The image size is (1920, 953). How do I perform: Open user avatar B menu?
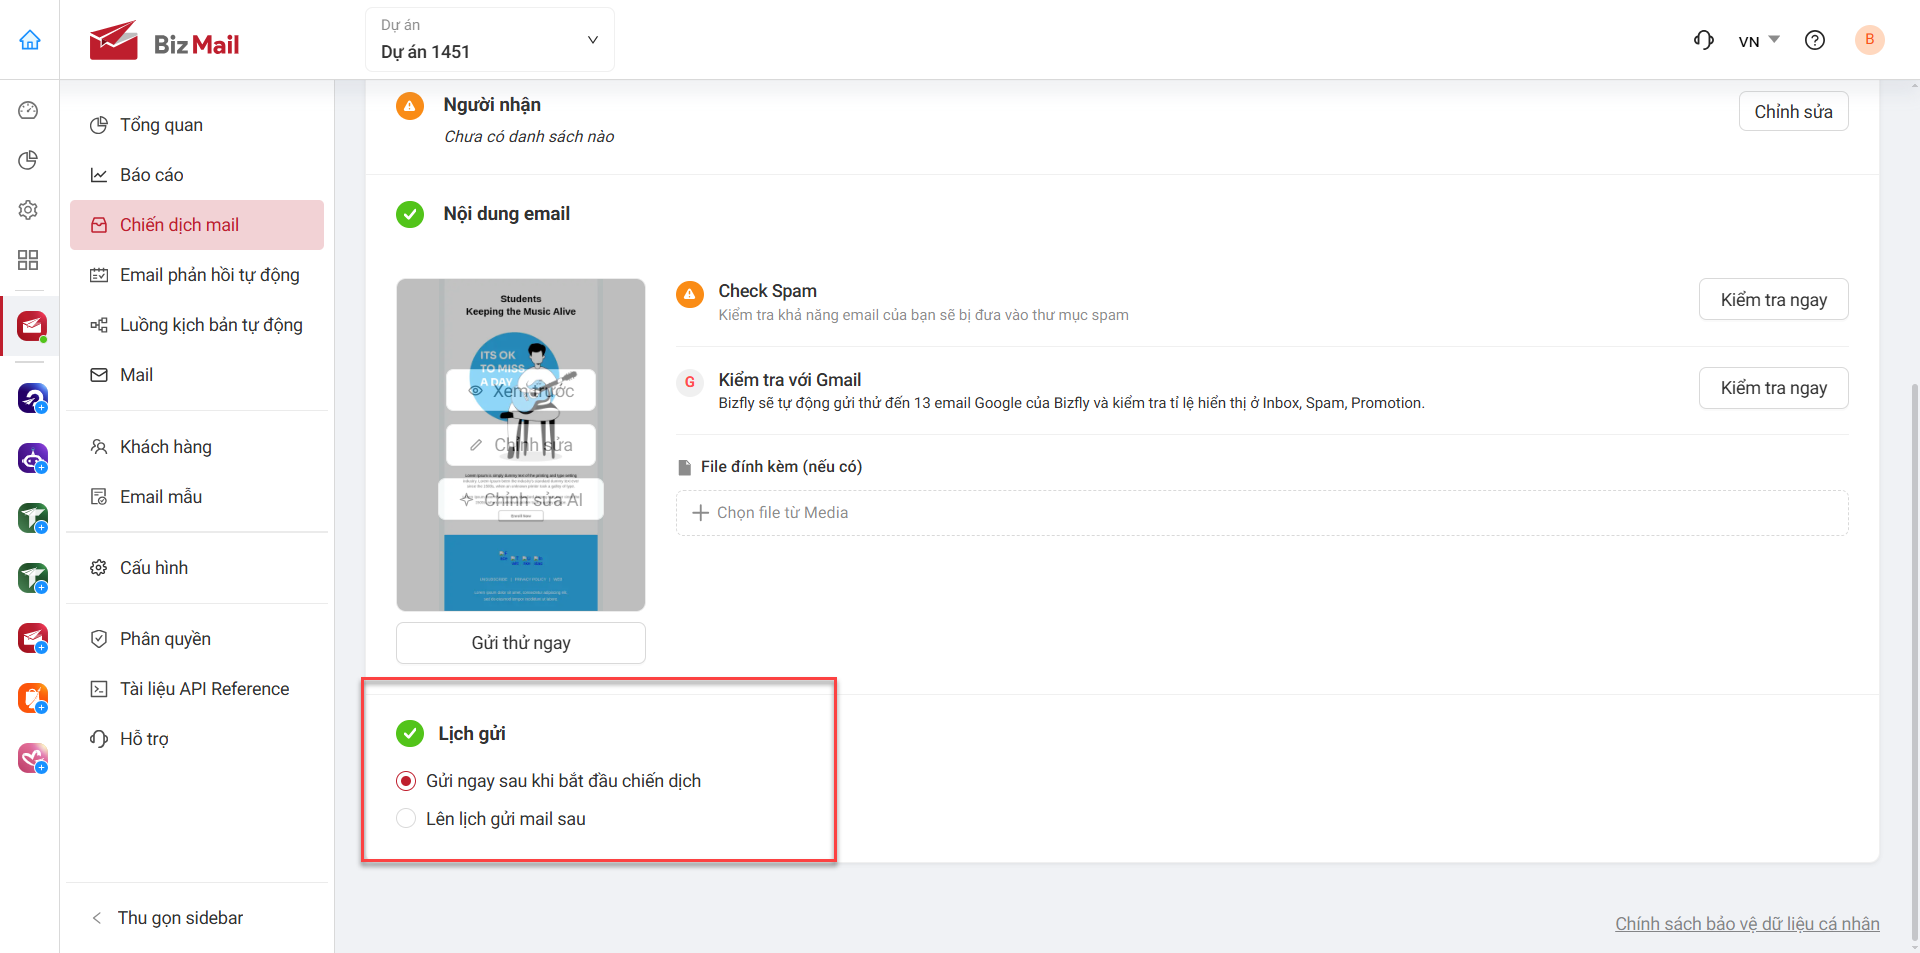coord(1869,40)
